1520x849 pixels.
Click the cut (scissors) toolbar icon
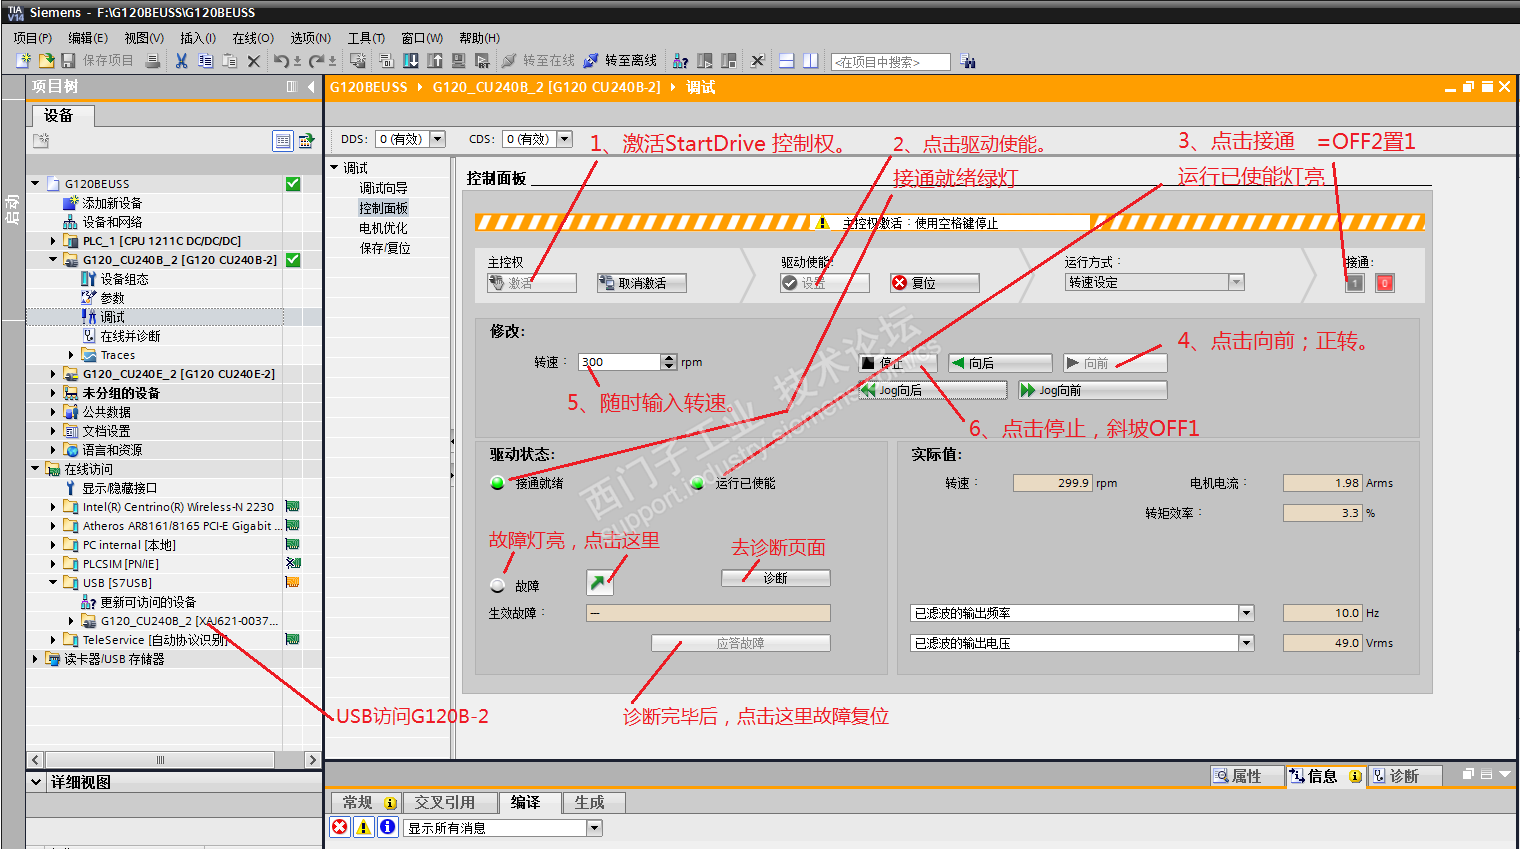tap(181, 61)
